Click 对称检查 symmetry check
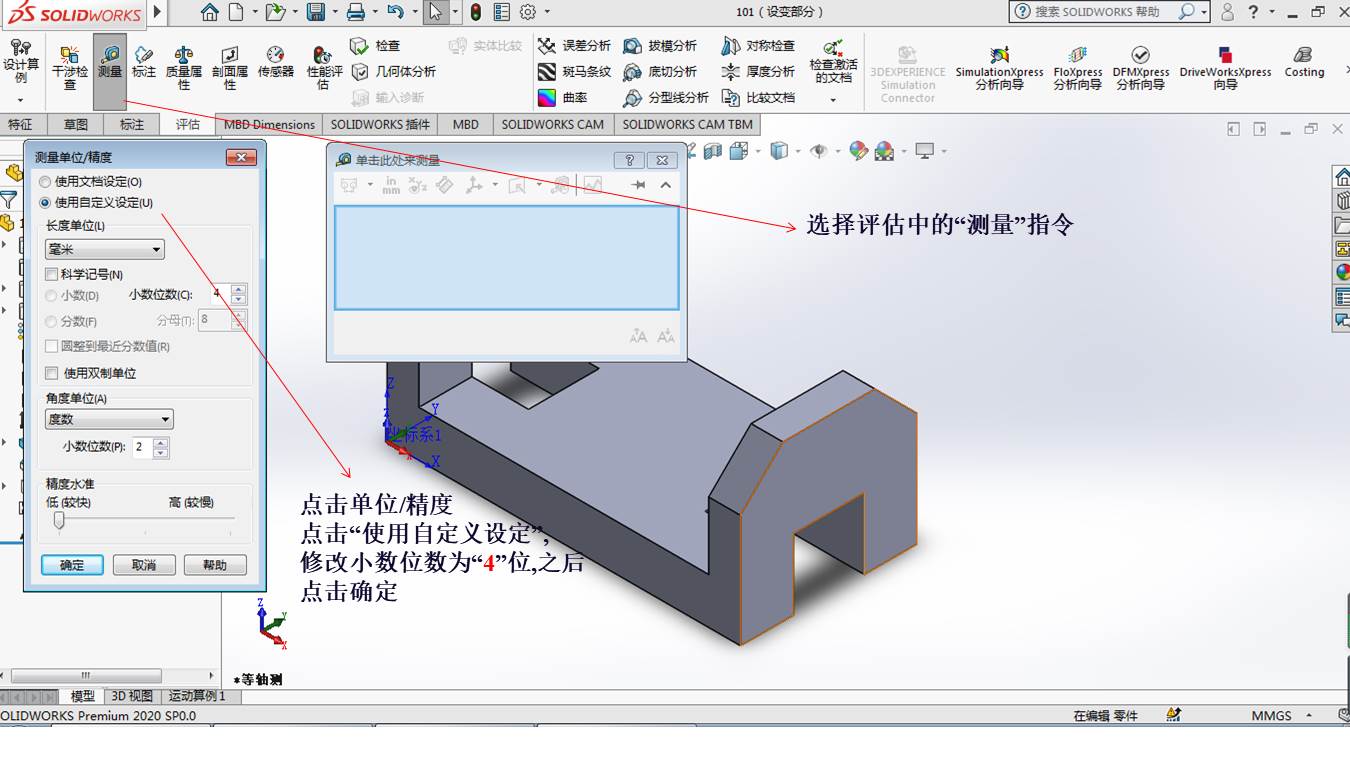The height and width of the screenshot is (759, 1350). pyautogui.click(x=758, y=46)
